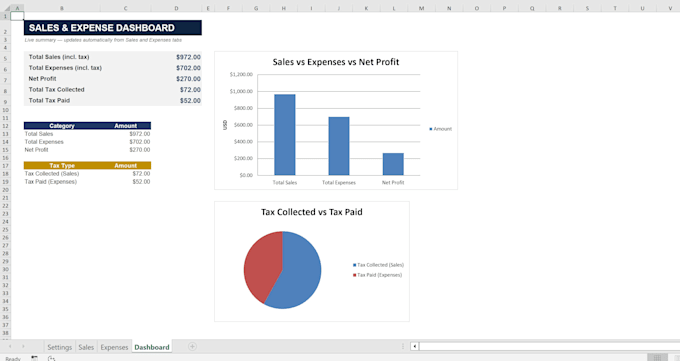Open the Sales sheet tab

point(86,347)
